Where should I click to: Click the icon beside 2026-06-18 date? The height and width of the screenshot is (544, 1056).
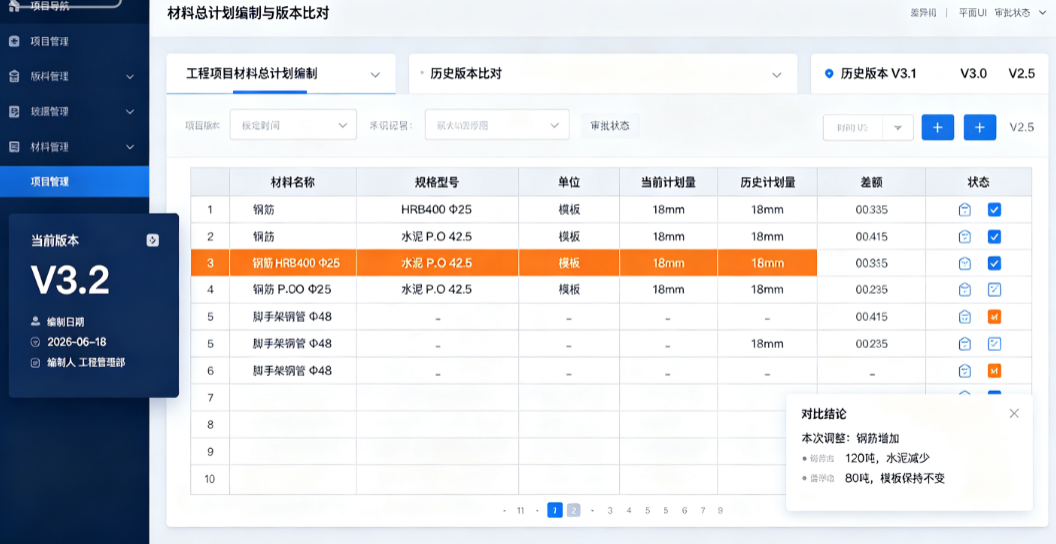(x=36, y=342)
